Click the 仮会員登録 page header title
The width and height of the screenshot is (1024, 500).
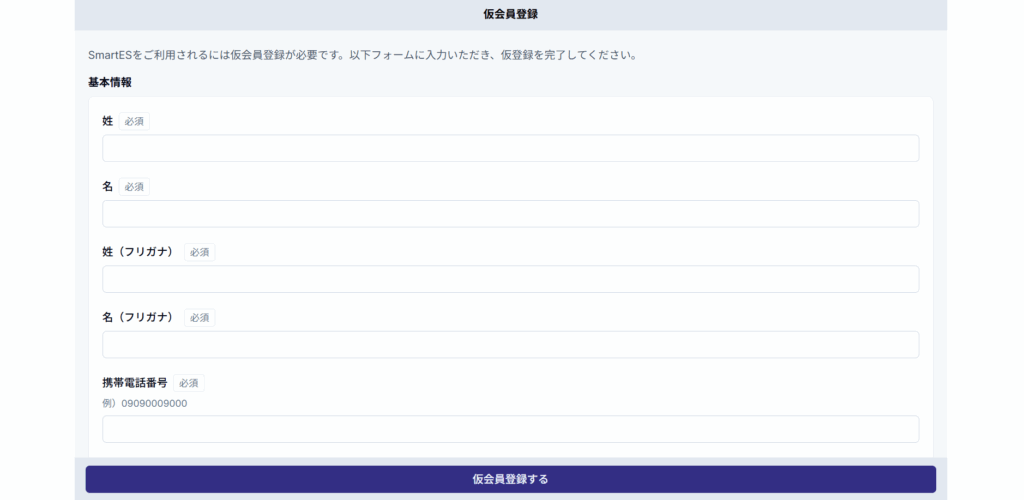point(511,14)
